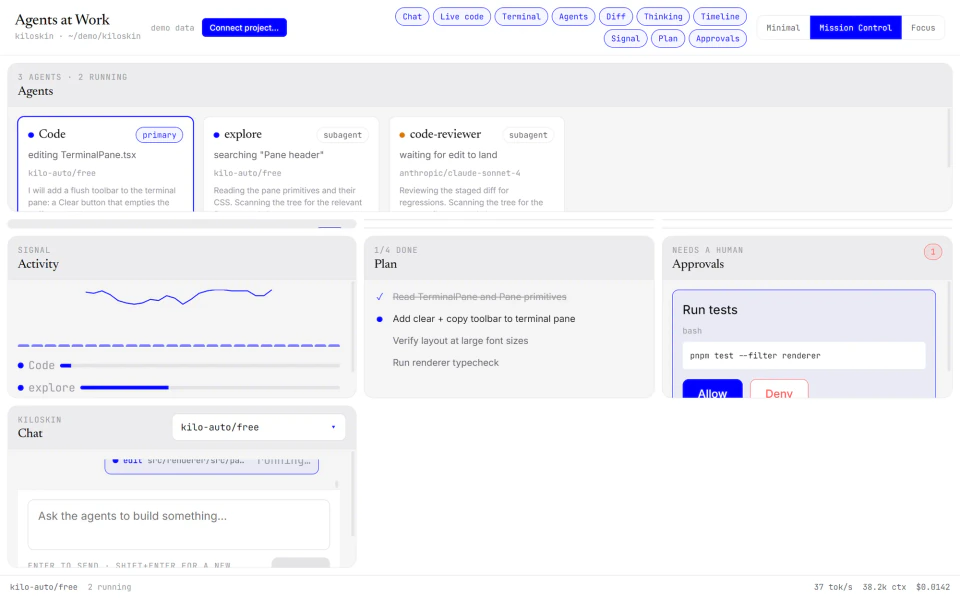Toggle the Signal panel pill
This screenshot has width=960, height=598.
click(625, 39)
